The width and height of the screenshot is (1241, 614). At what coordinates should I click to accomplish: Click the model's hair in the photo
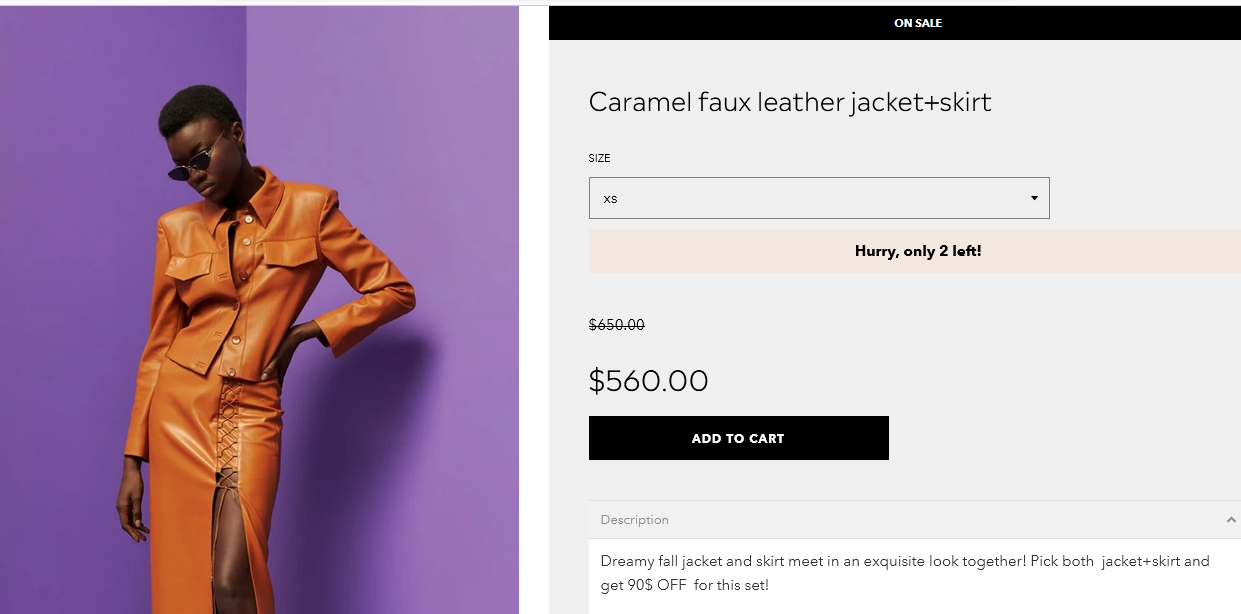point(195,108)
